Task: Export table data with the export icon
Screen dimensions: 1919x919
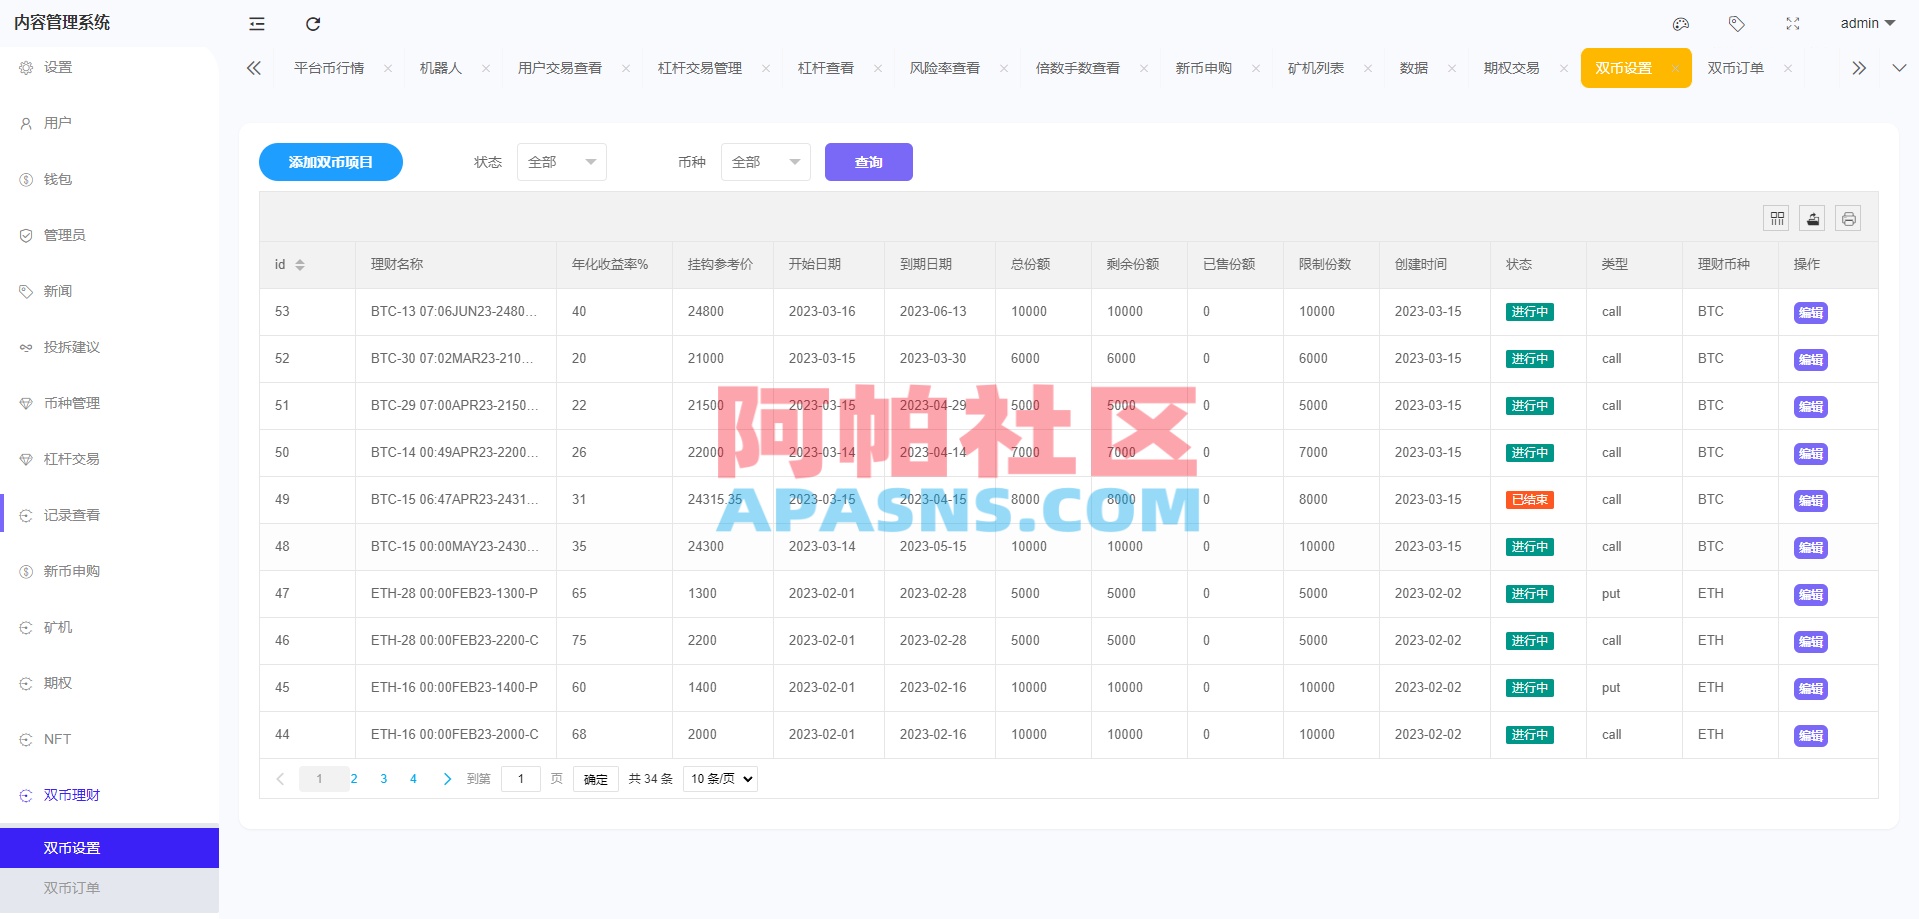Action: coord(1811,217)
